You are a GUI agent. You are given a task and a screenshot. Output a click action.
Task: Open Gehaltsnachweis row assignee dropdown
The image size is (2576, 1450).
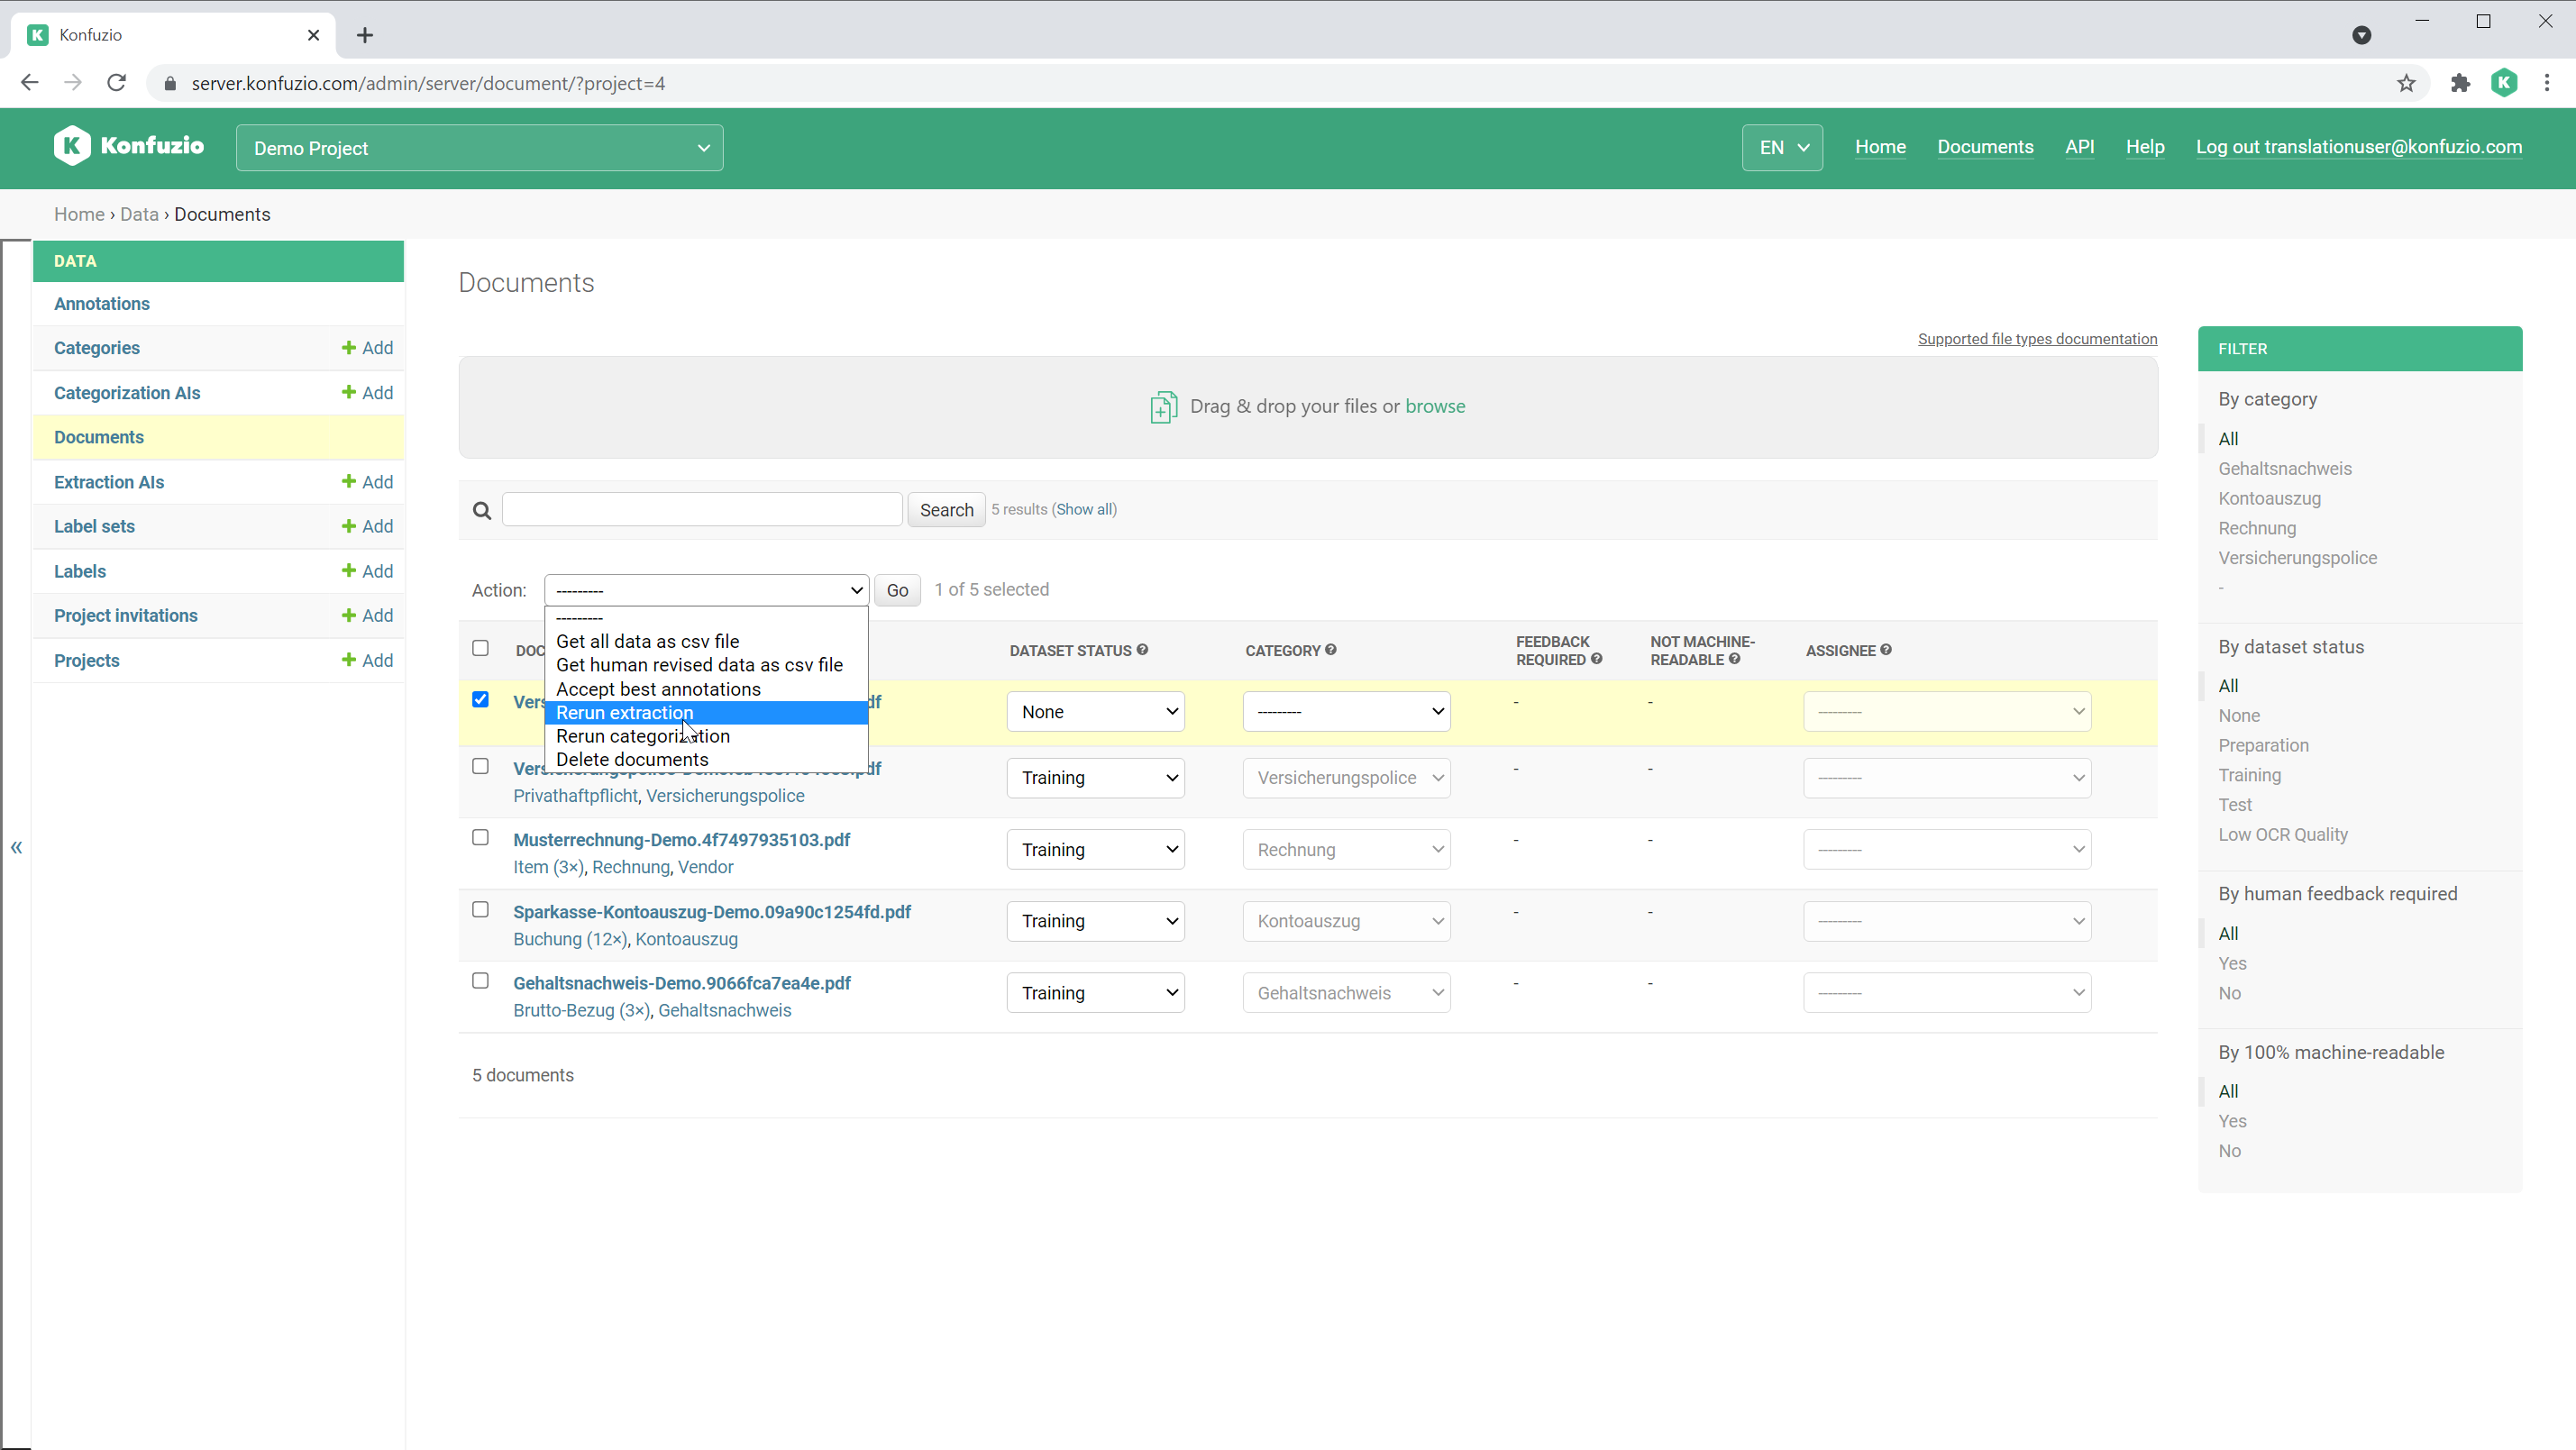point(1947,992)
